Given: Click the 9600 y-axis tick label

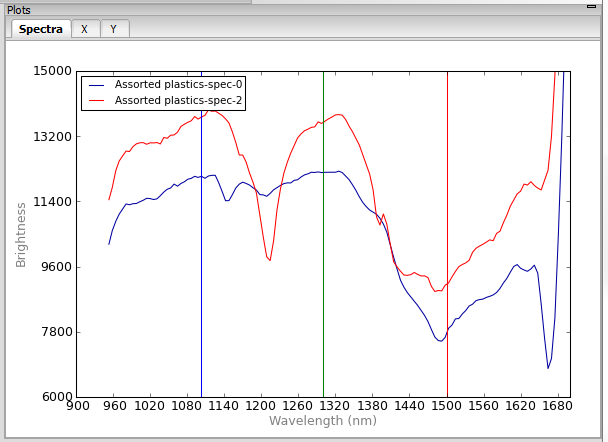Looking at the screenshot, I should pos(56,267).
